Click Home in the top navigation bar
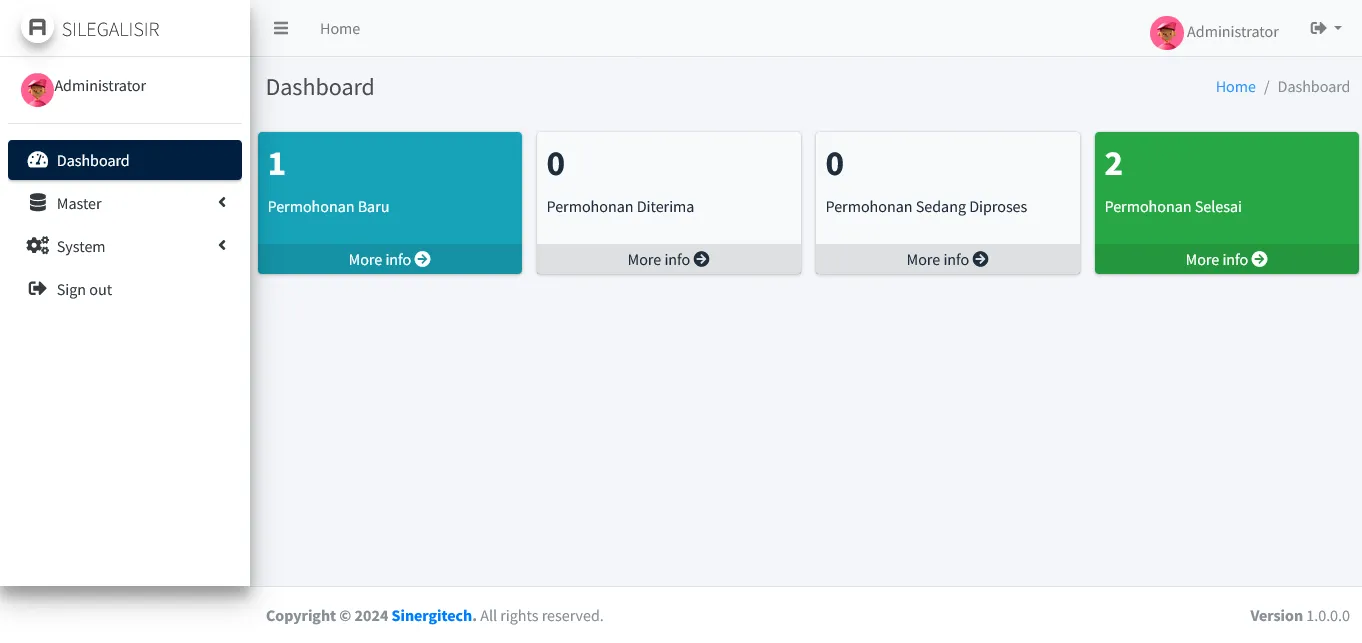The width and height of the screenshot is (1362, 643). (340, 29)
